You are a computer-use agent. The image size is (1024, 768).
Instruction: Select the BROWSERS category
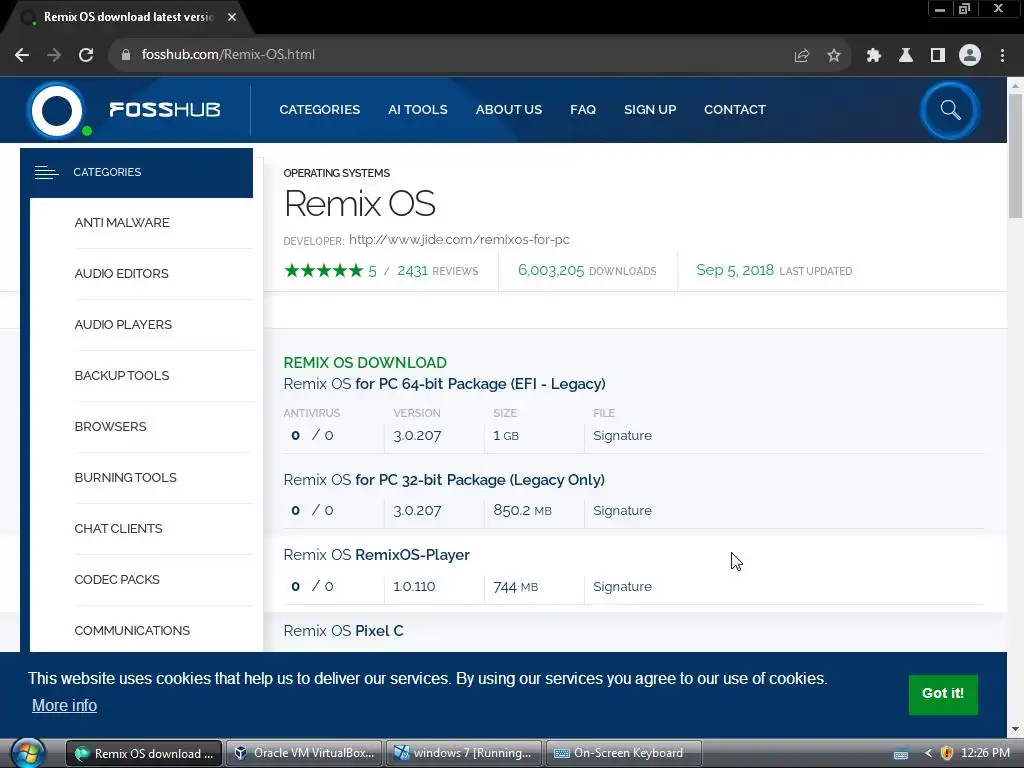click(110, 426)
